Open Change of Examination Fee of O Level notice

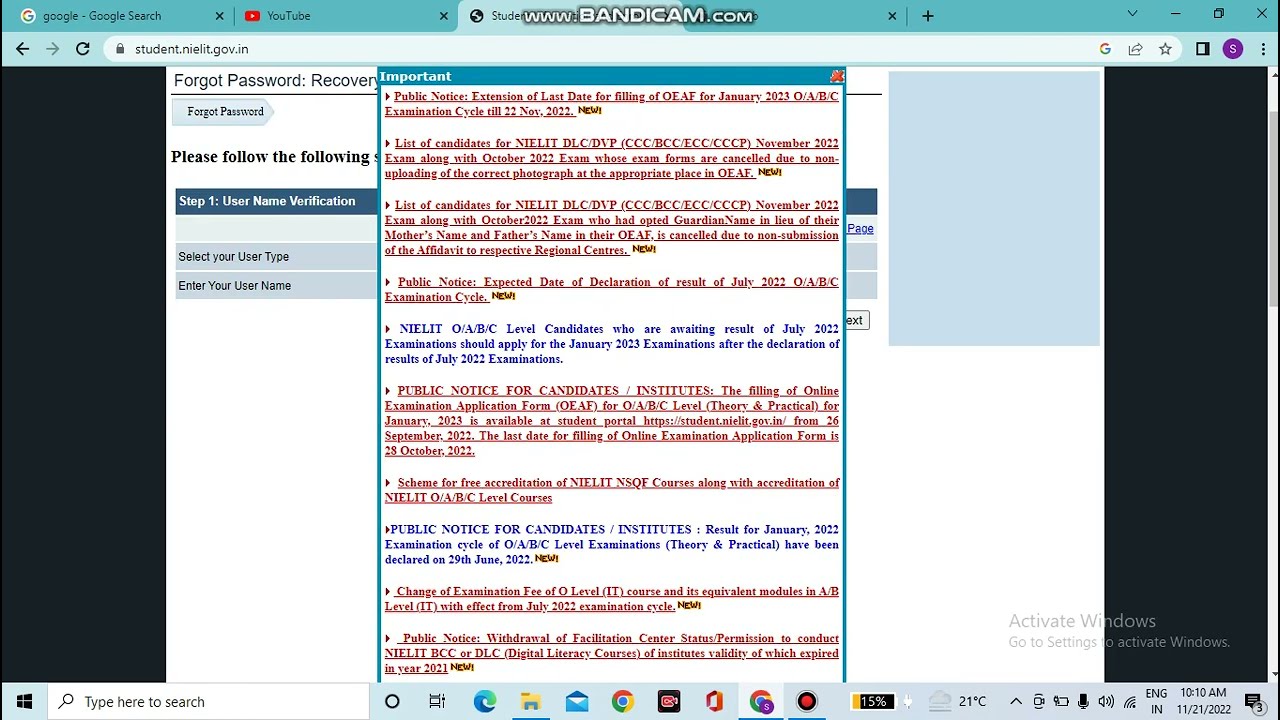[x=612, y=599]
